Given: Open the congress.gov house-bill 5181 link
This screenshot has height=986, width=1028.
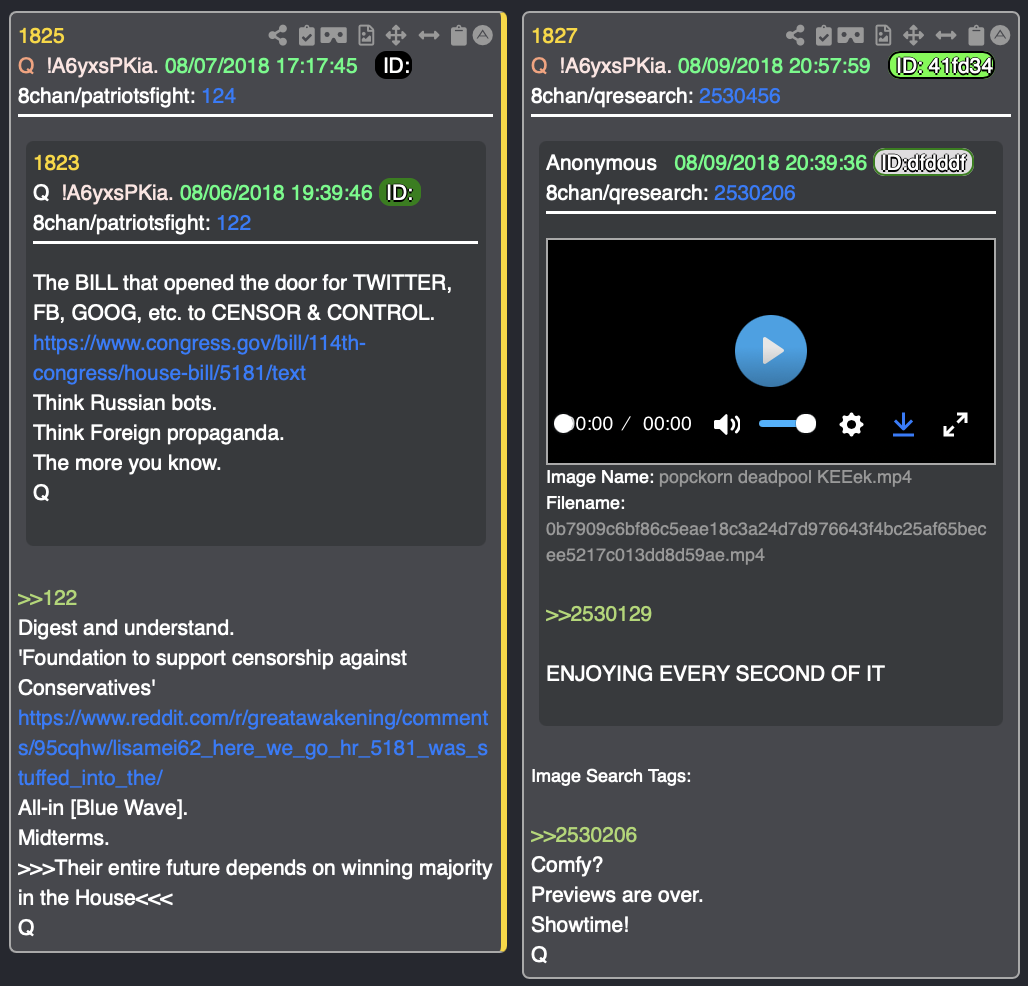Looking at the screenshot, I should point(199,358).
